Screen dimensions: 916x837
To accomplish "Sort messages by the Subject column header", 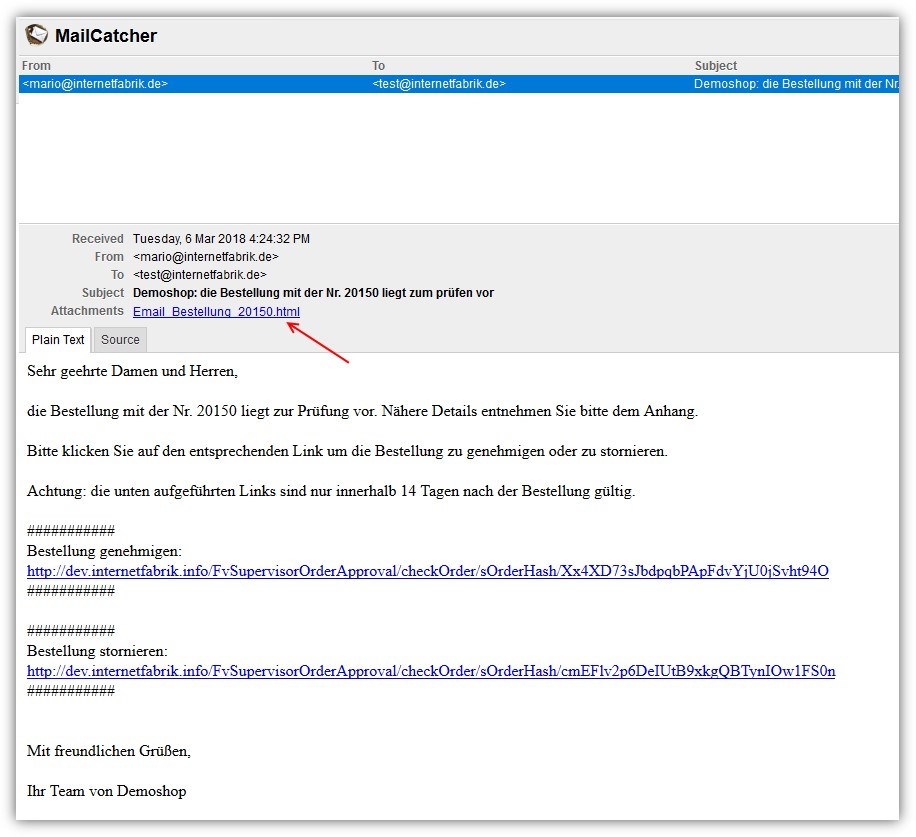I will (716, 65).
